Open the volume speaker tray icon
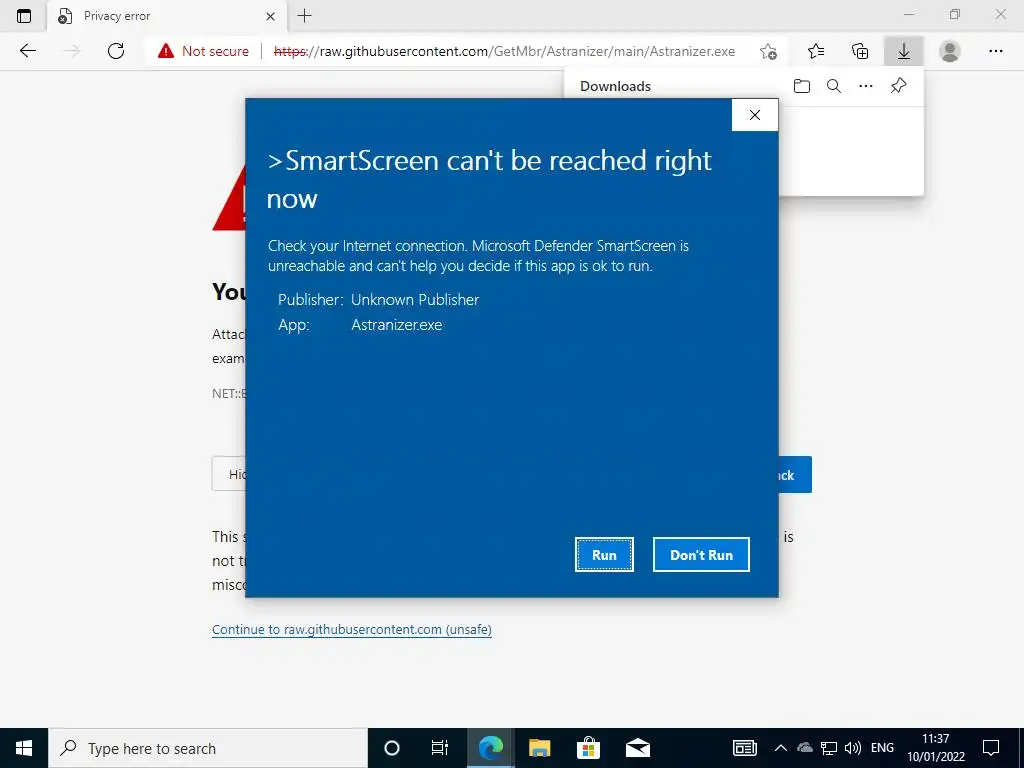 pyautogui.click(x=852, y=748)
